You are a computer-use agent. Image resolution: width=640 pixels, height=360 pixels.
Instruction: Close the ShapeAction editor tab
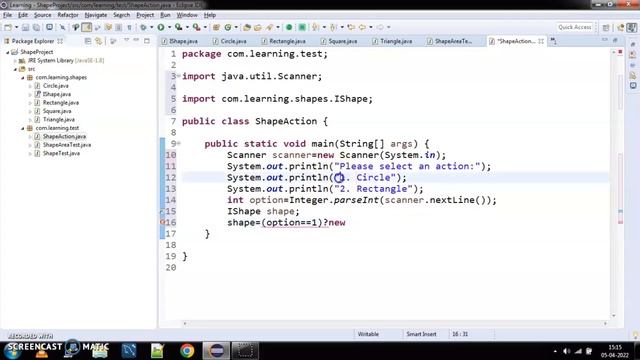(x=541, y=41)
